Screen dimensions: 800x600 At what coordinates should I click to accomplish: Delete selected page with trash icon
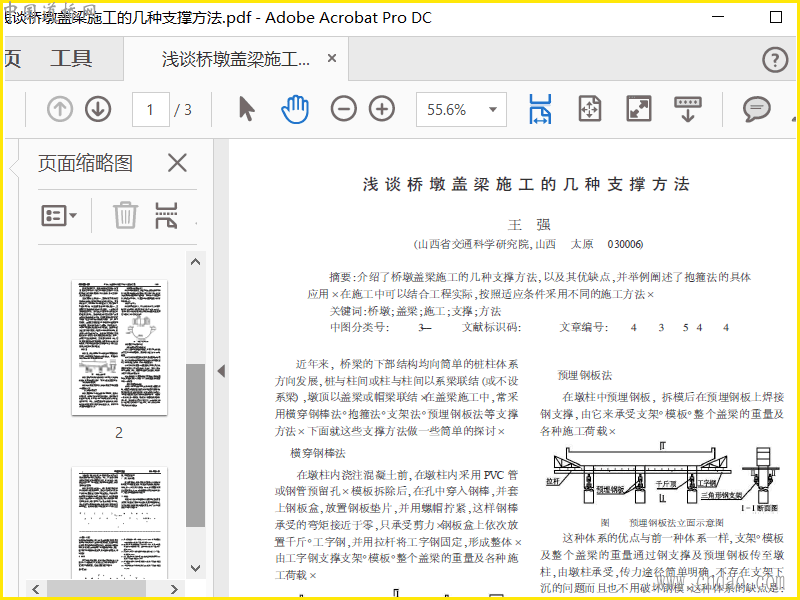125,215
